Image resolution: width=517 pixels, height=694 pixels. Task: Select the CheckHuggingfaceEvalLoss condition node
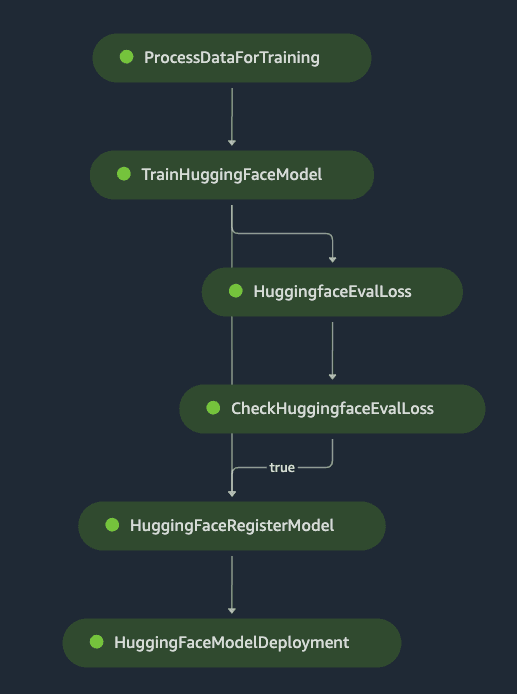(x=332, y=409)
